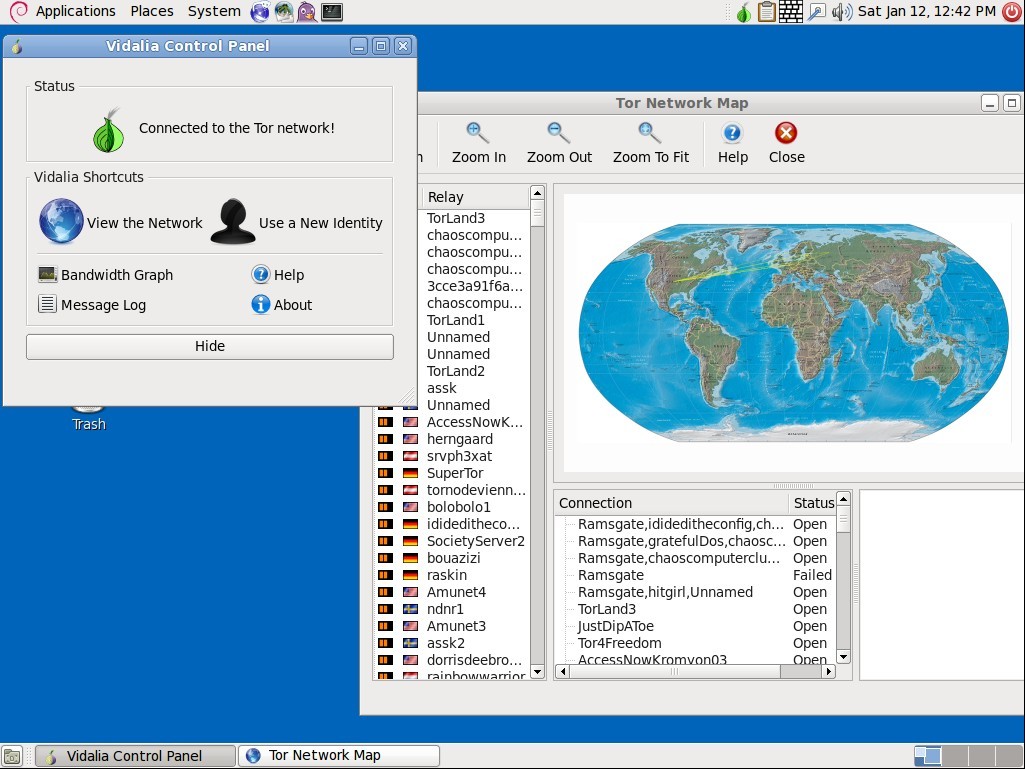Click the onion icon in Vidalia title bar
The height and width of the screenshot is (769, 1025).
click(17, 46)
